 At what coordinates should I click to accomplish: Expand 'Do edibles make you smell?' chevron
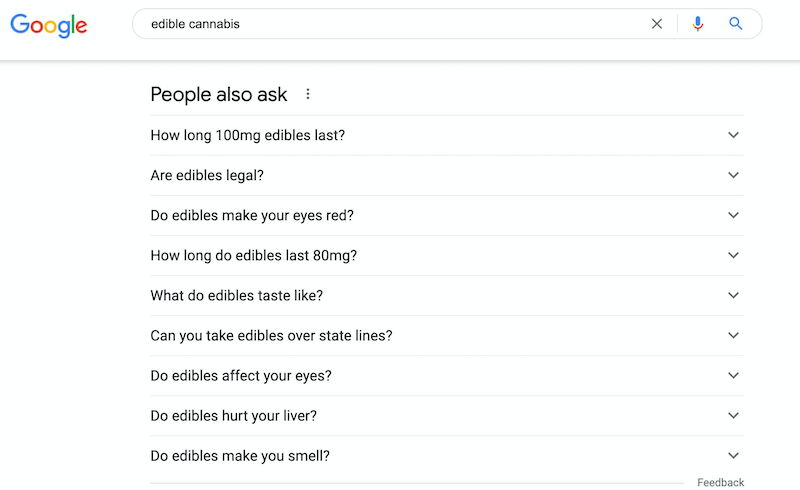[733, 456]
